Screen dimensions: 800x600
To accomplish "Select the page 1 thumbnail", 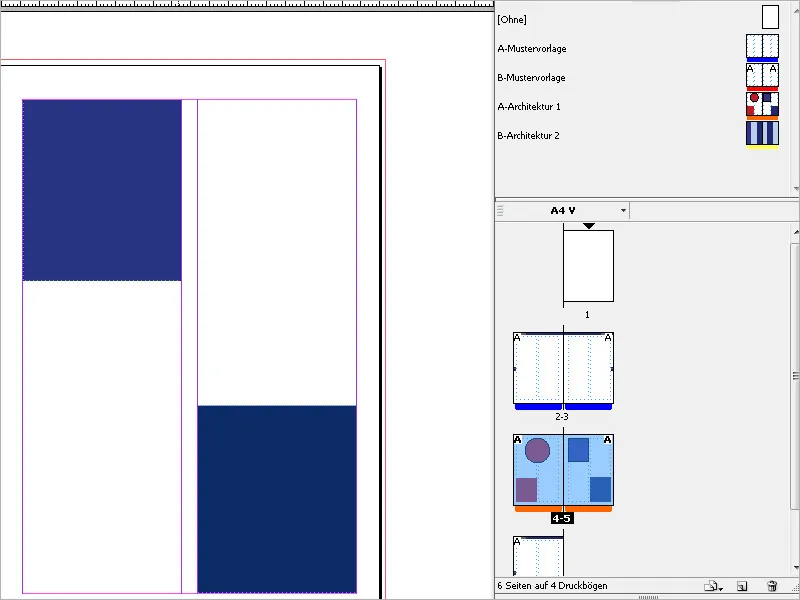I will coord(588,266).
